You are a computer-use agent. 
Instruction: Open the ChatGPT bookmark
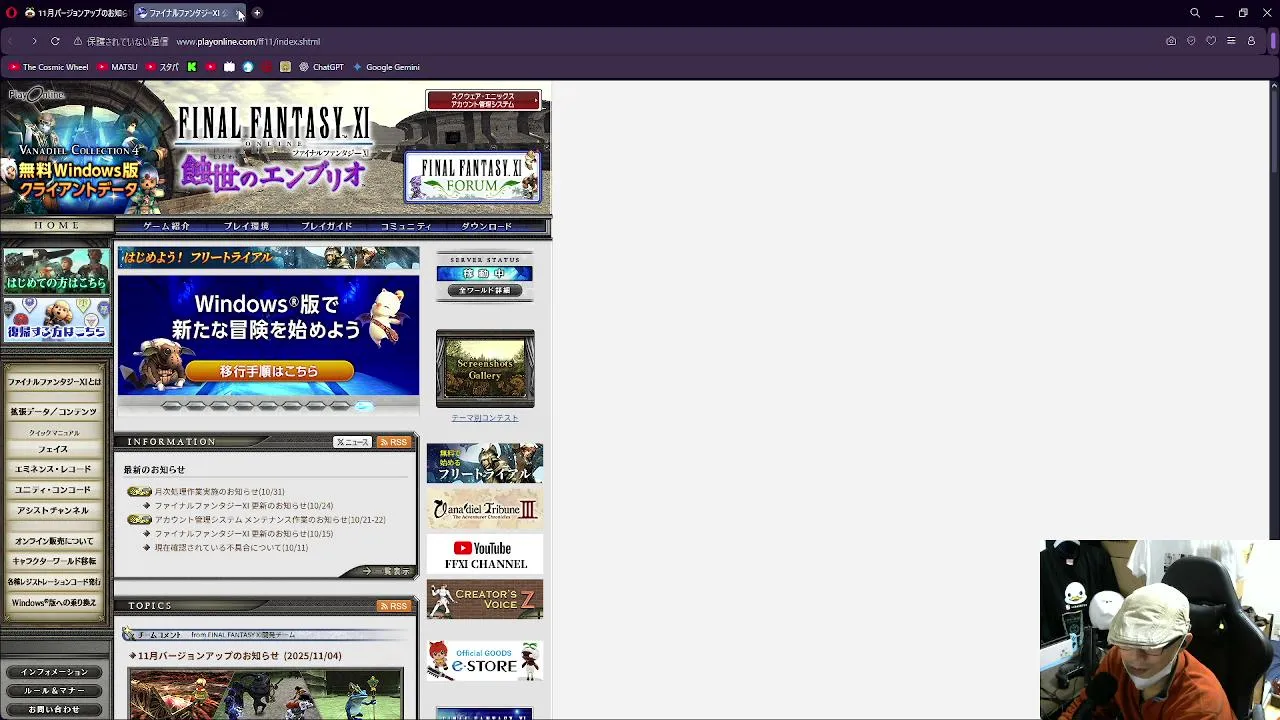[321, 67]
